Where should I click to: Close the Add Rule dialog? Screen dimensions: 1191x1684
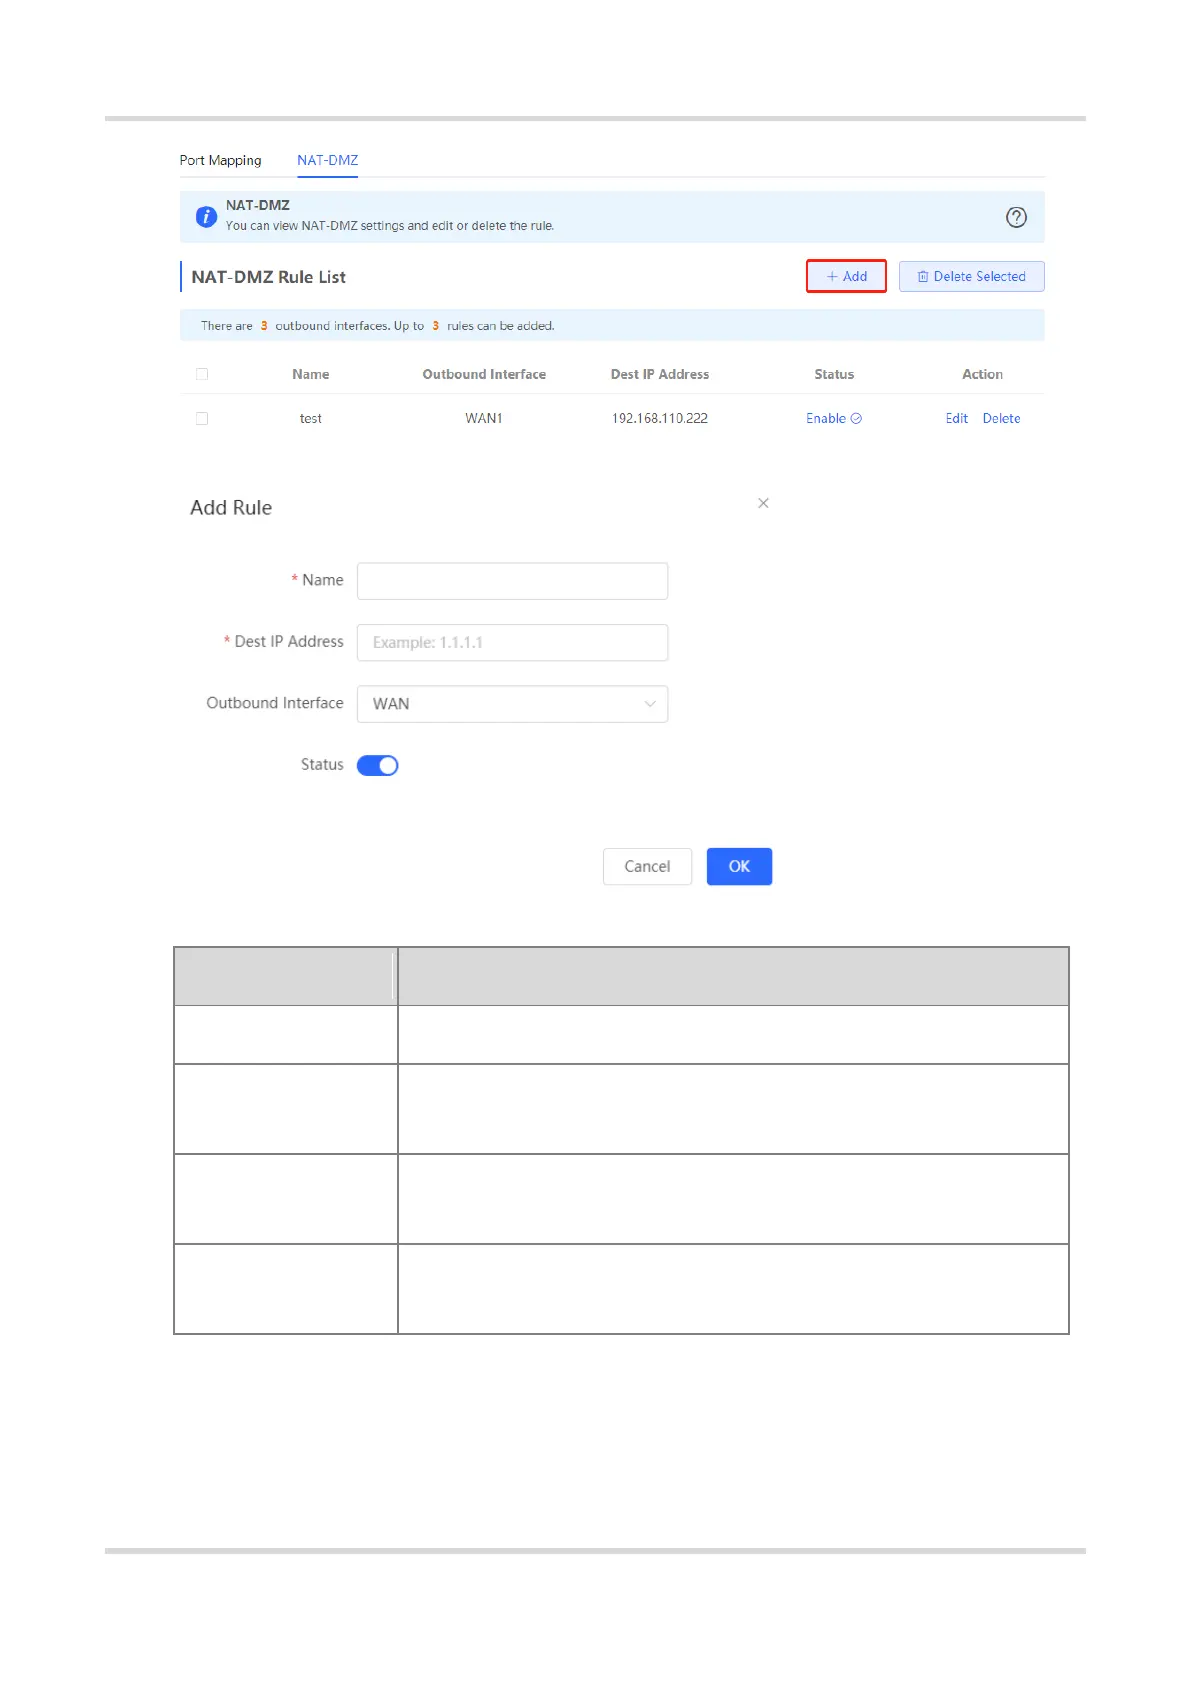[x=763, y=503]
